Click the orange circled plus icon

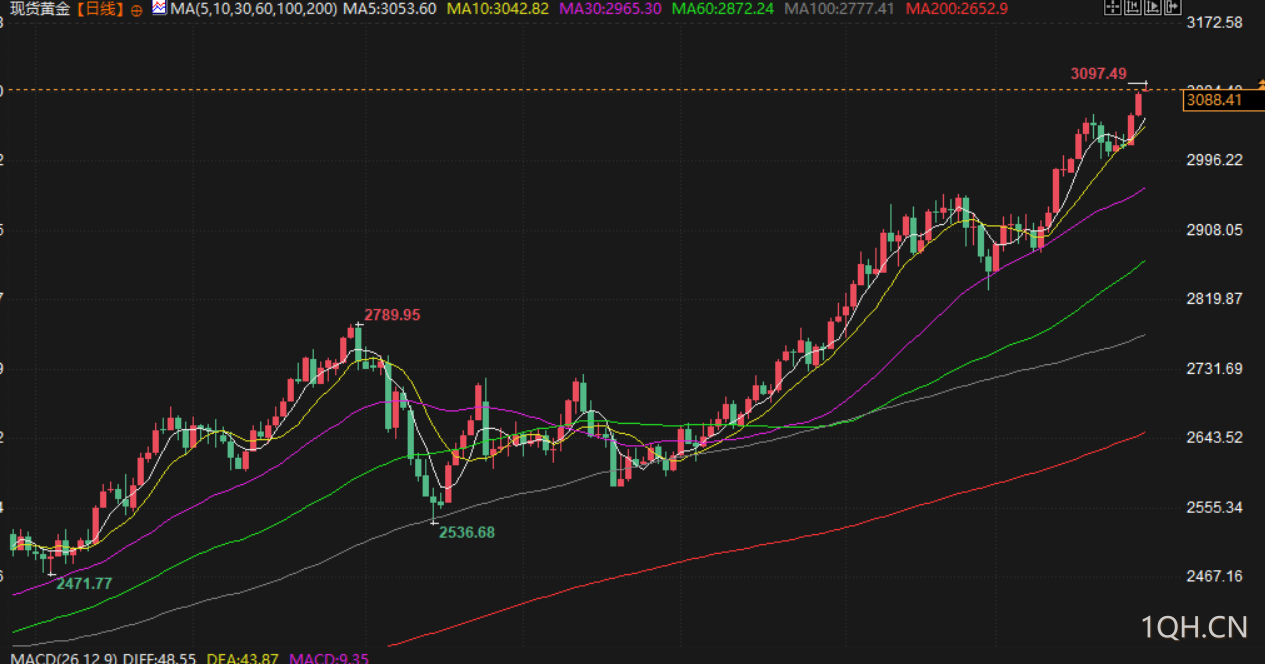[x=137, y=9]
